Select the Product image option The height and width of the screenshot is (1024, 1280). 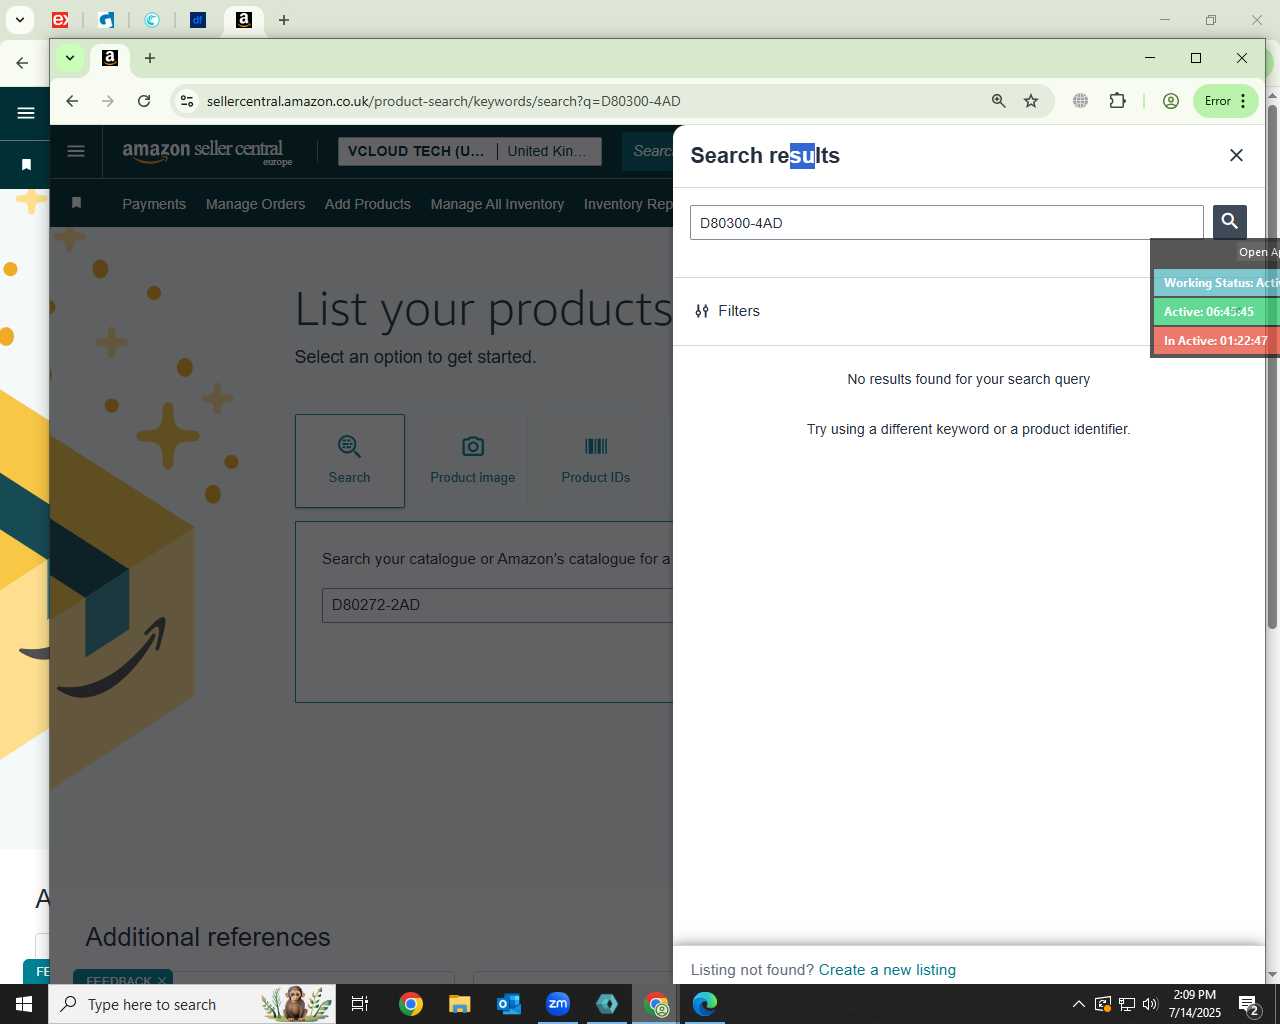pyautogui.click(x=473, y=461)
